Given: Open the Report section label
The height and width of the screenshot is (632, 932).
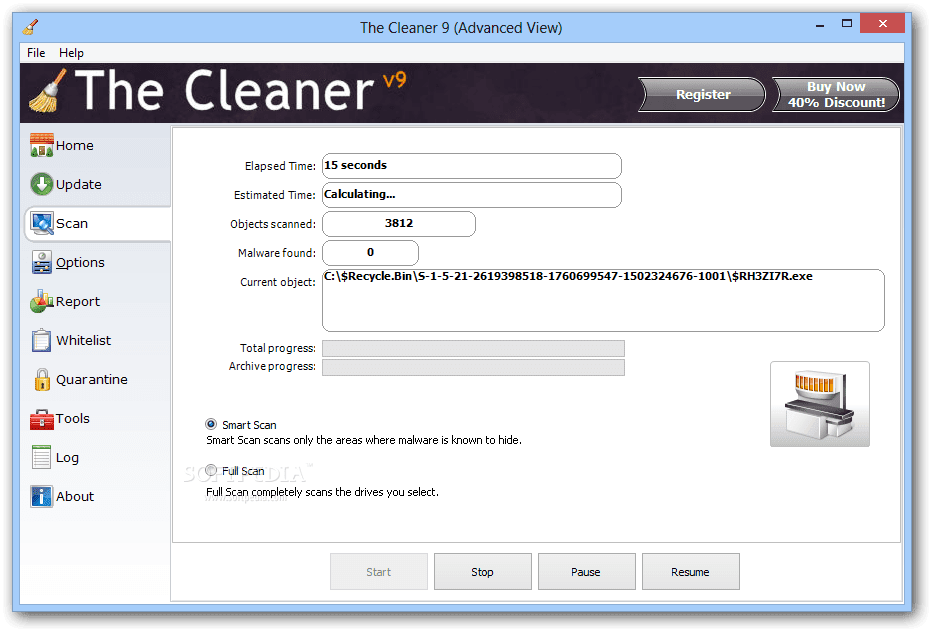Looking at the screenshot, I should 78,302.
